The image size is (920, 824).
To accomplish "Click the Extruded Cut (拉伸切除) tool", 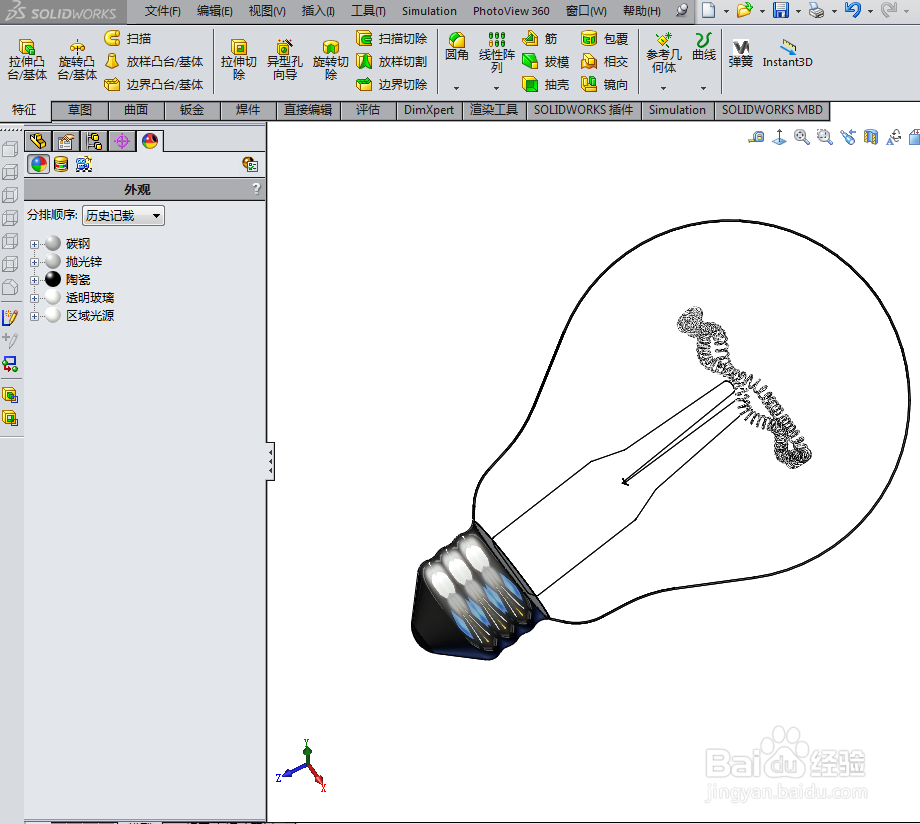I will 238,59.
